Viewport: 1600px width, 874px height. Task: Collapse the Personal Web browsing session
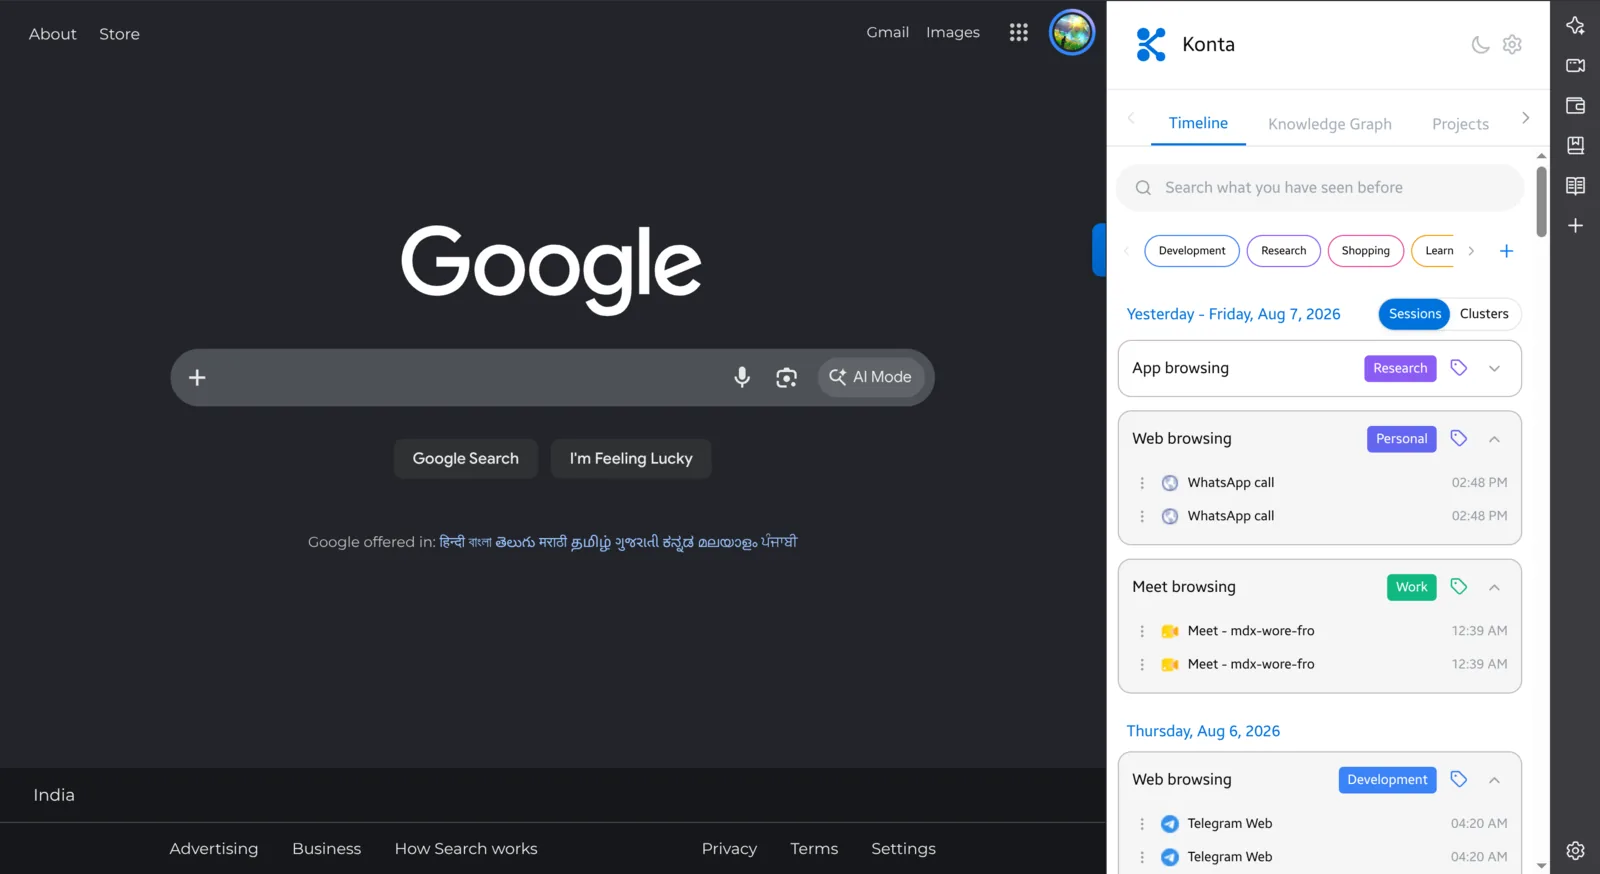[x=1494, y=439]
